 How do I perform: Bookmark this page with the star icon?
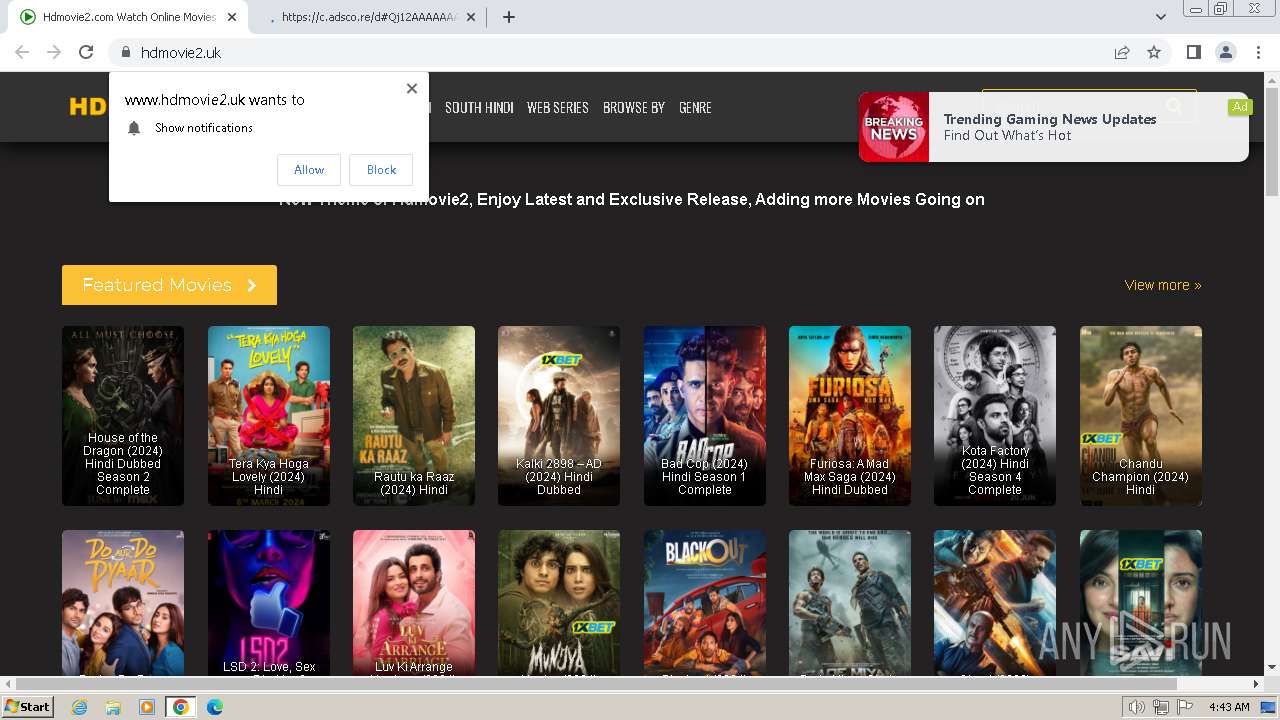coord(1154,52)
